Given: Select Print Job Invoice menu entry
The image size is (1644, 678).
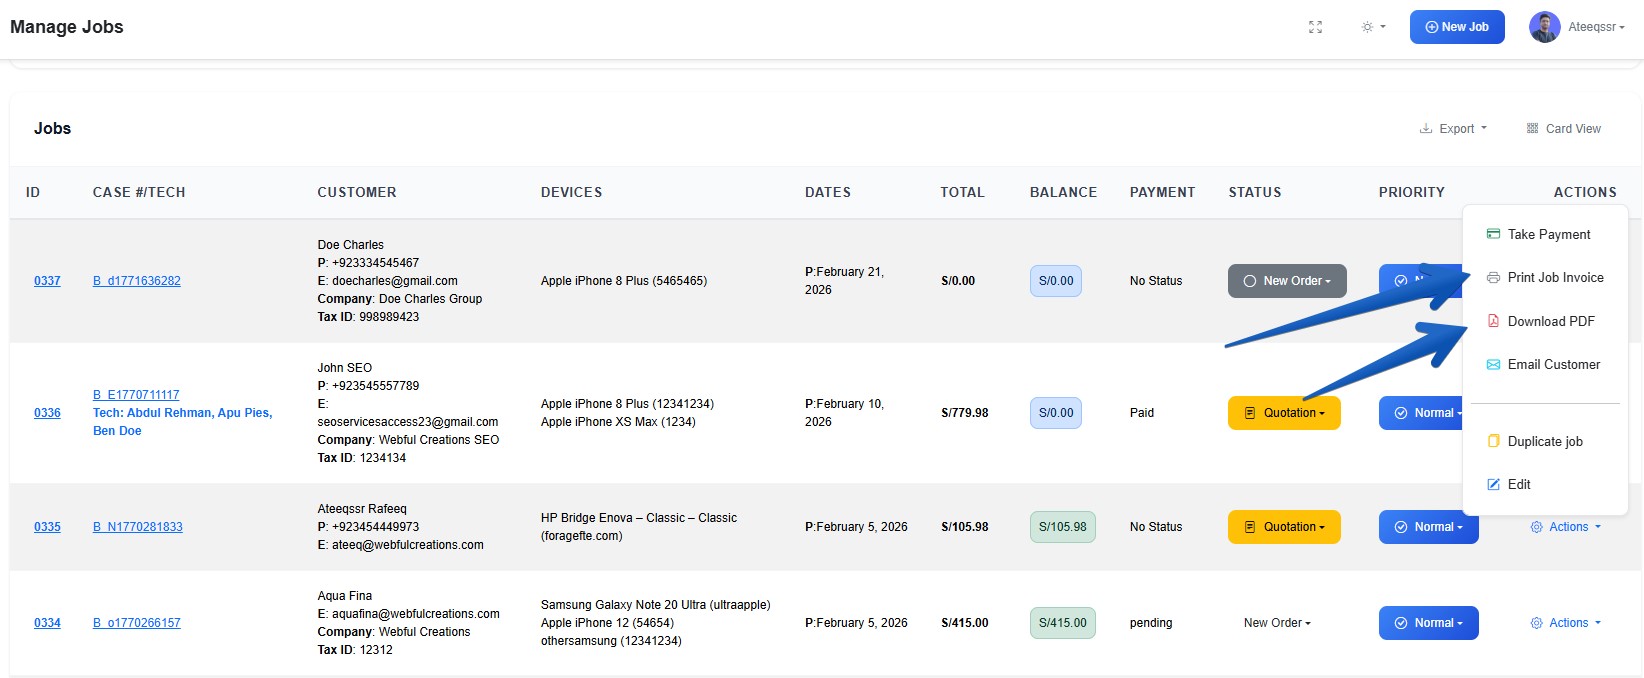Looking at the screenshot, I should 1545,277.
